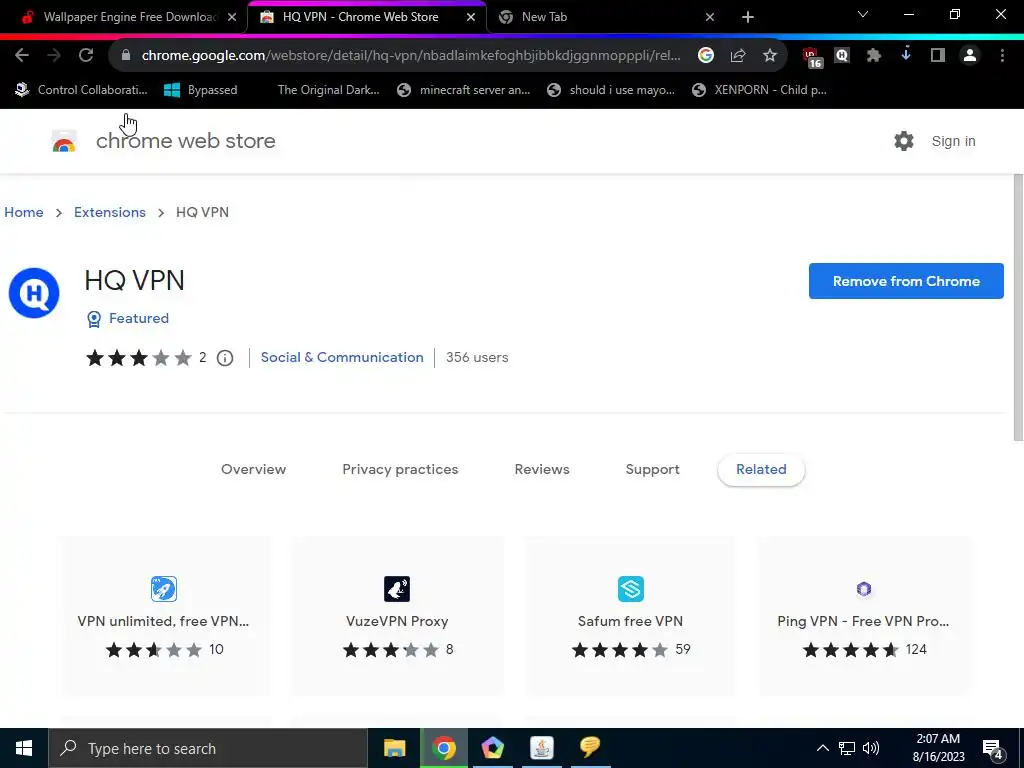Open Social & Communication category link
The width and height of the screenshot is (1024, 768).
(x=342, y=358)
